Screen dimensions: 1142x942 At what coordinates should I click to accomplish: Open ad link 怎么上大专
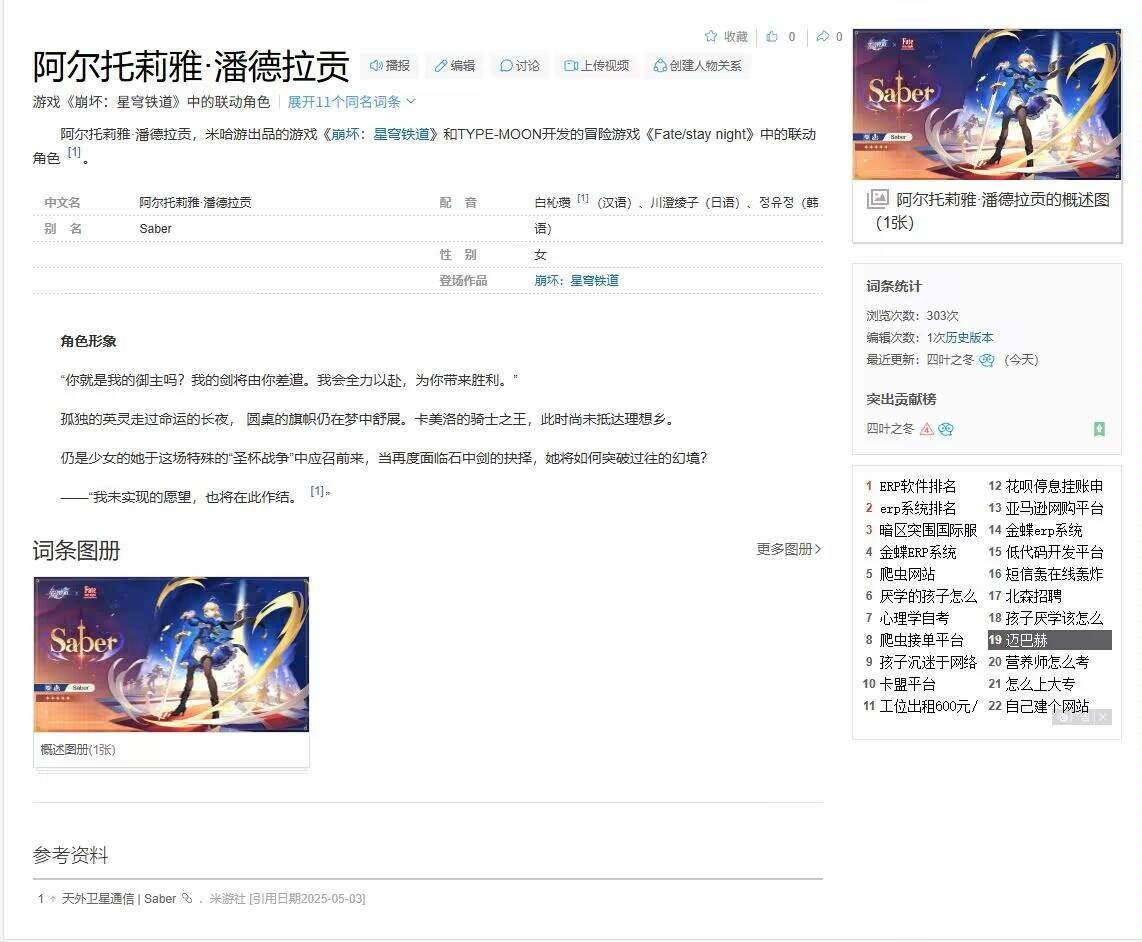click(x=1039, y=683)
